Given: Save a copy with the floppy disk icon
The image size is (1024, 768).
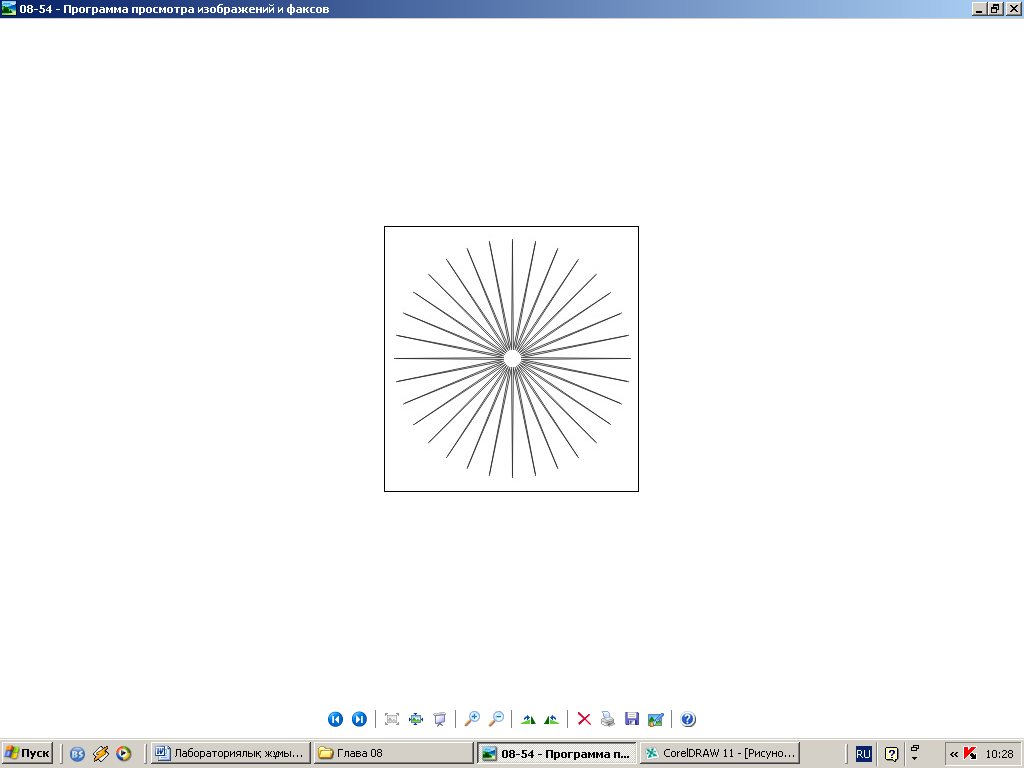Looking at the screenshot, I should 632,719.
